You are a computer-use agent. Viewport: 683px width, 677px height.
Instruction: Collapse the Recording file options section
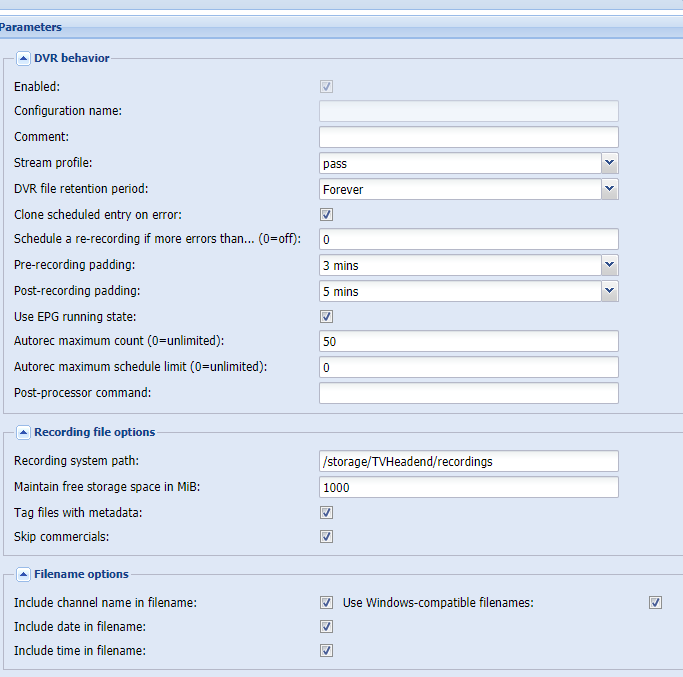[24, 432]
